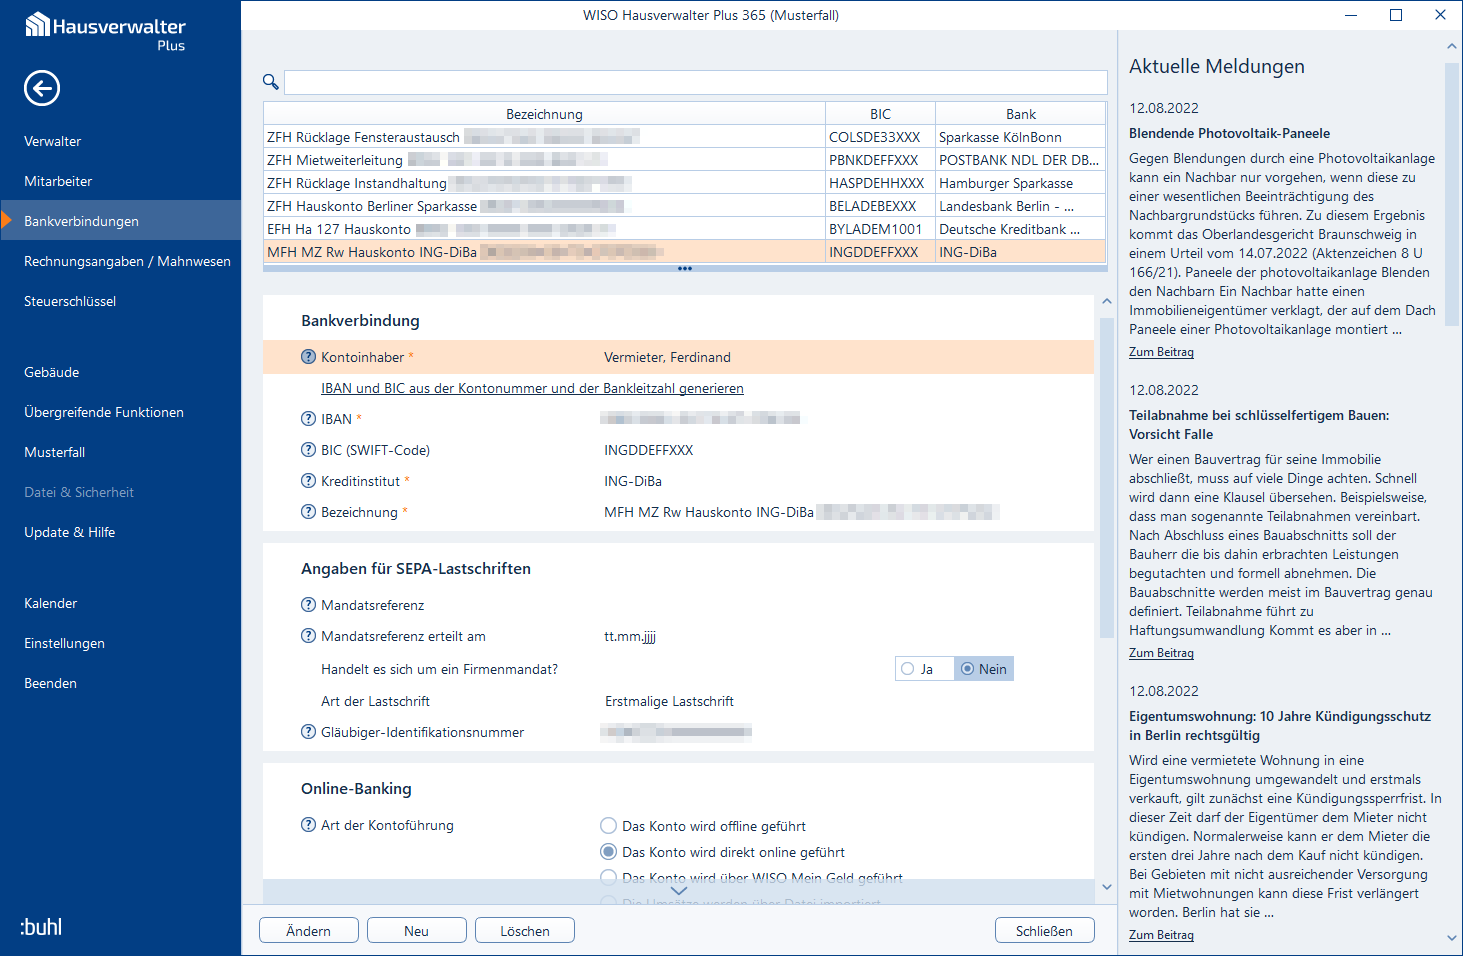Click the Hausverwalter Plus logo
1463x956 pixels.
(x=105, y=31)
